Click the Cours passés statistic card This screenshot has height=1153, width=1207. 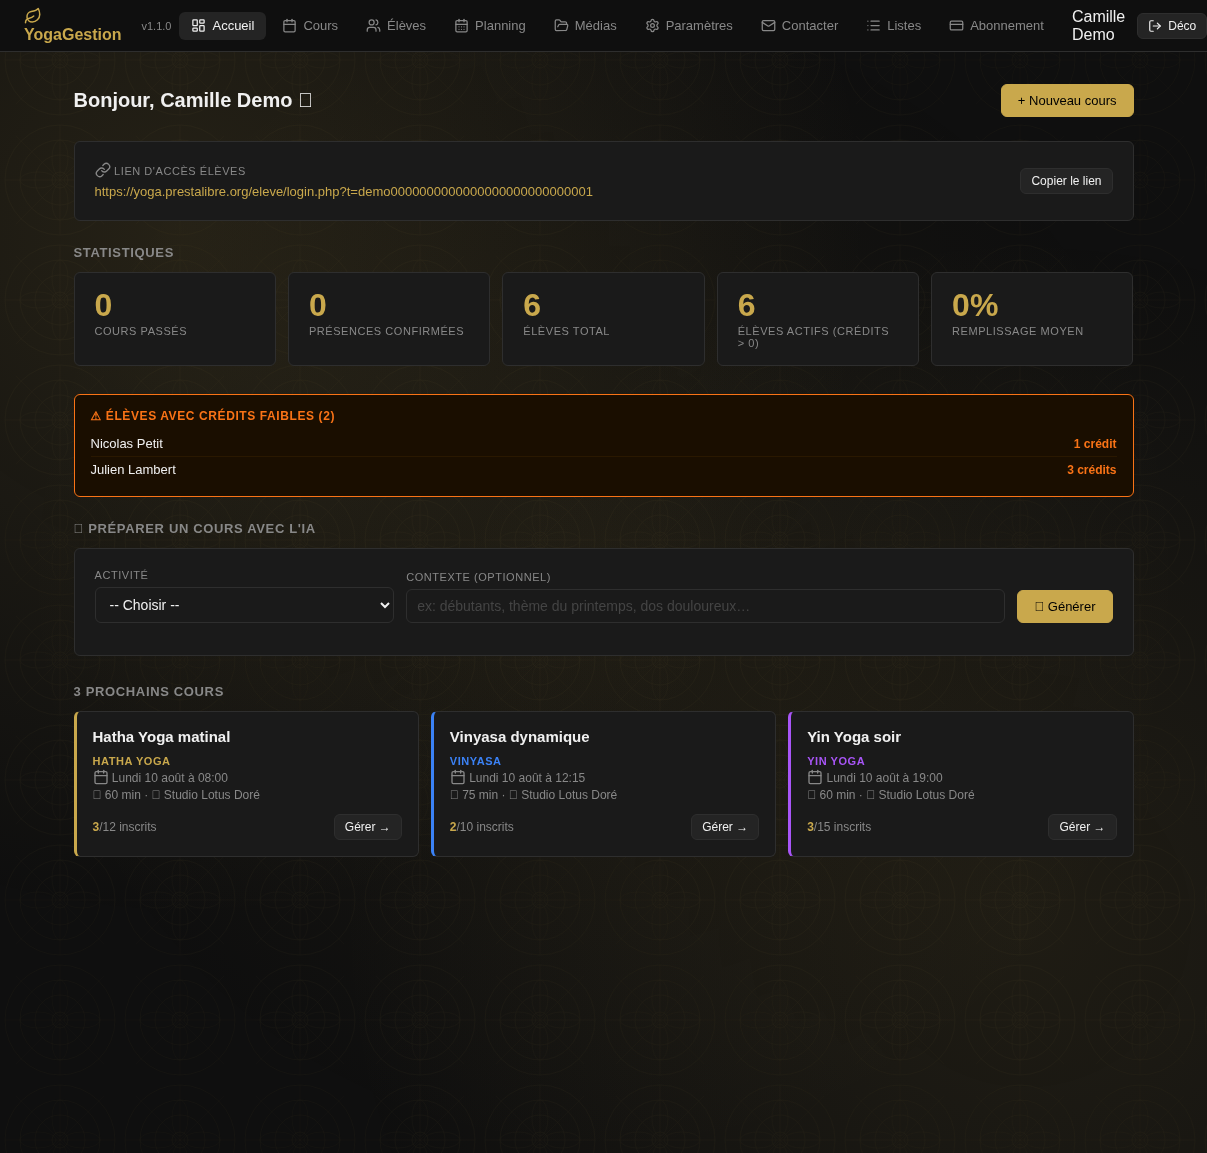click(x=175, y=319)
